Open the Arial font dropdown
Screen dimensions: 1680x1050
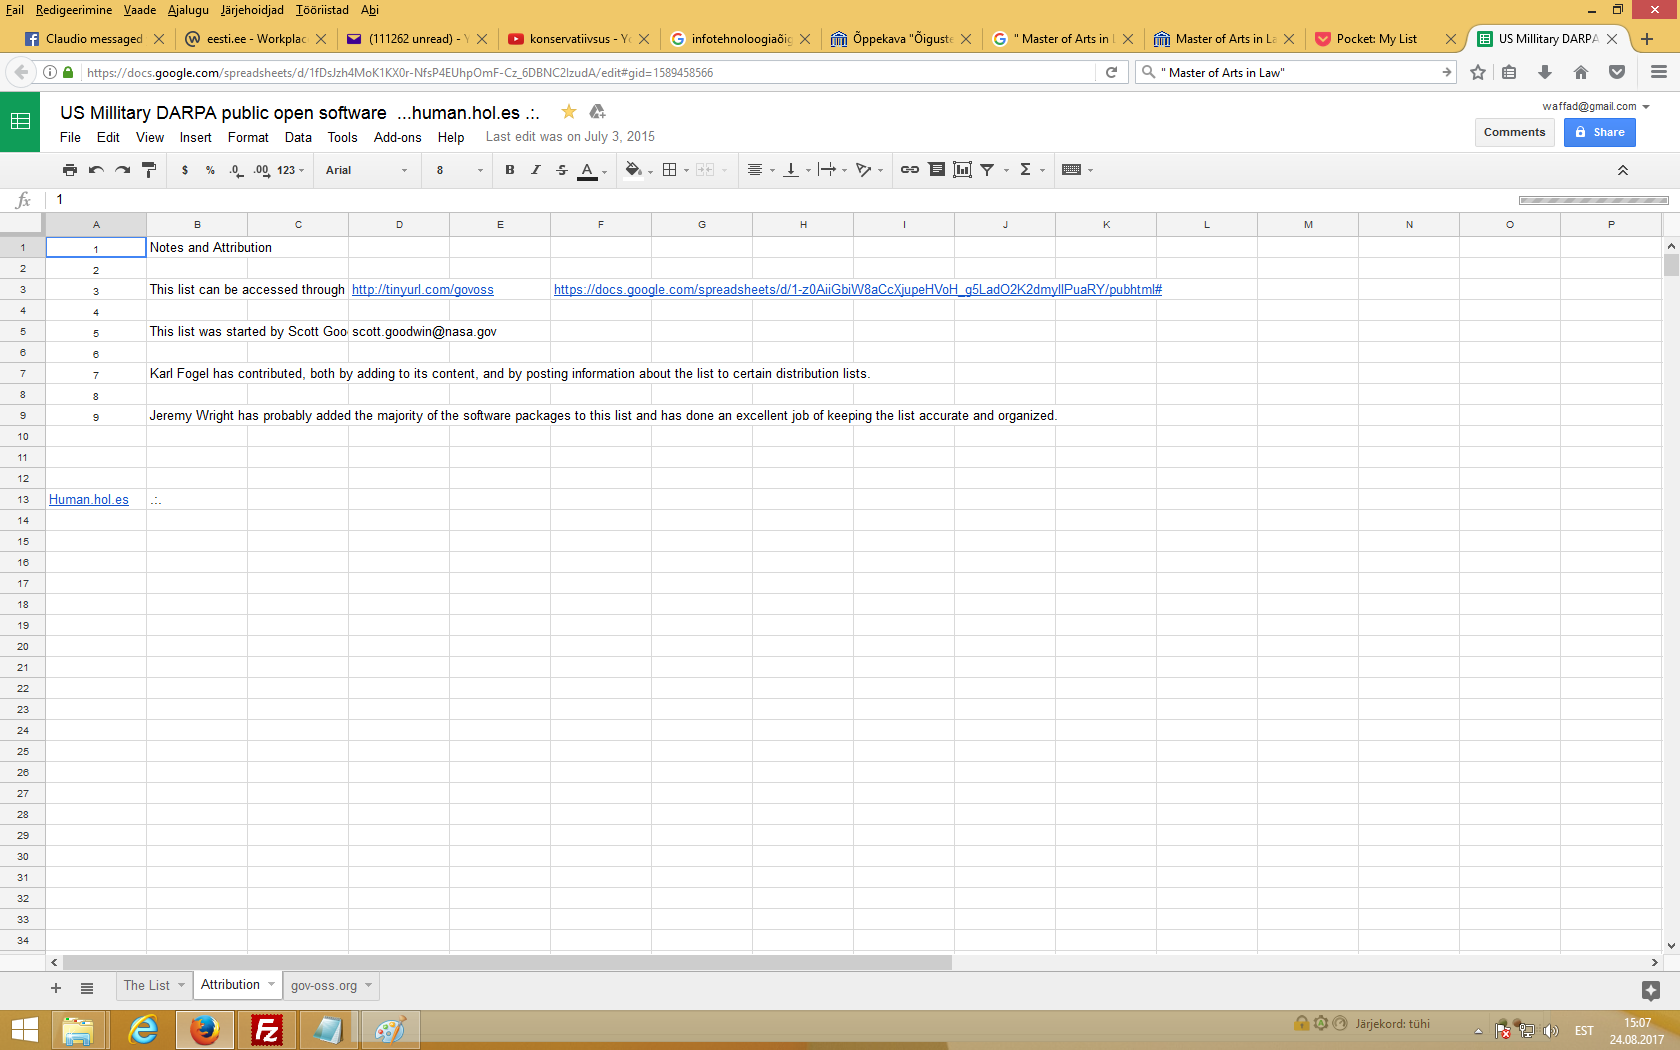[366, 170]
